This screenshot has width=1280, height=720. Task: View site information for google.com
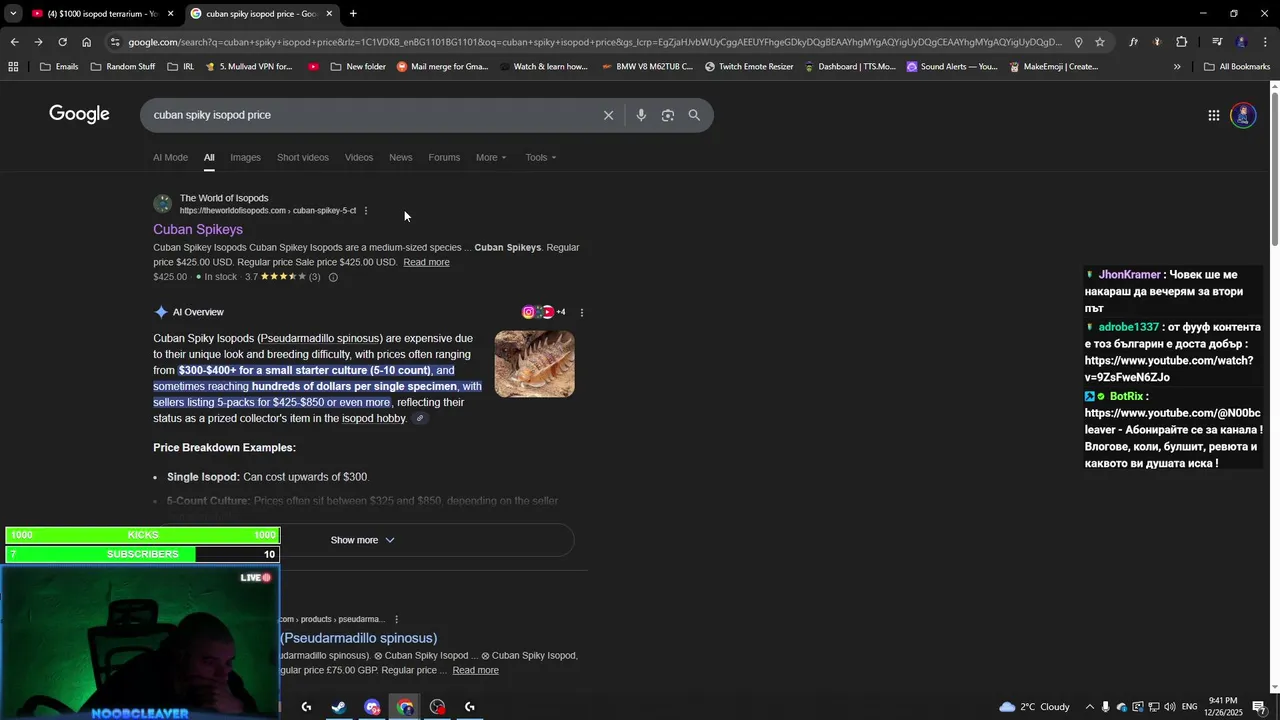(115, 42)
